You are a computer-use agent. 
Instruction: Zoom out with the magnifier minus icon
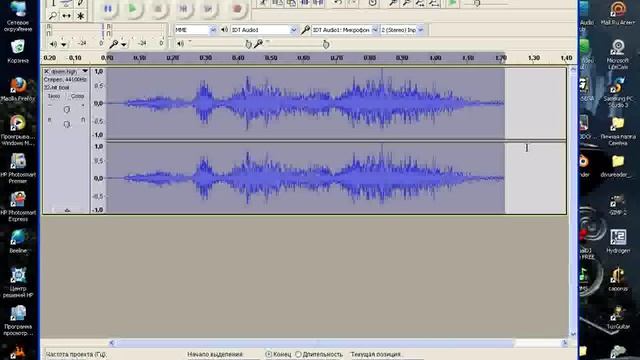pos(407,3)
